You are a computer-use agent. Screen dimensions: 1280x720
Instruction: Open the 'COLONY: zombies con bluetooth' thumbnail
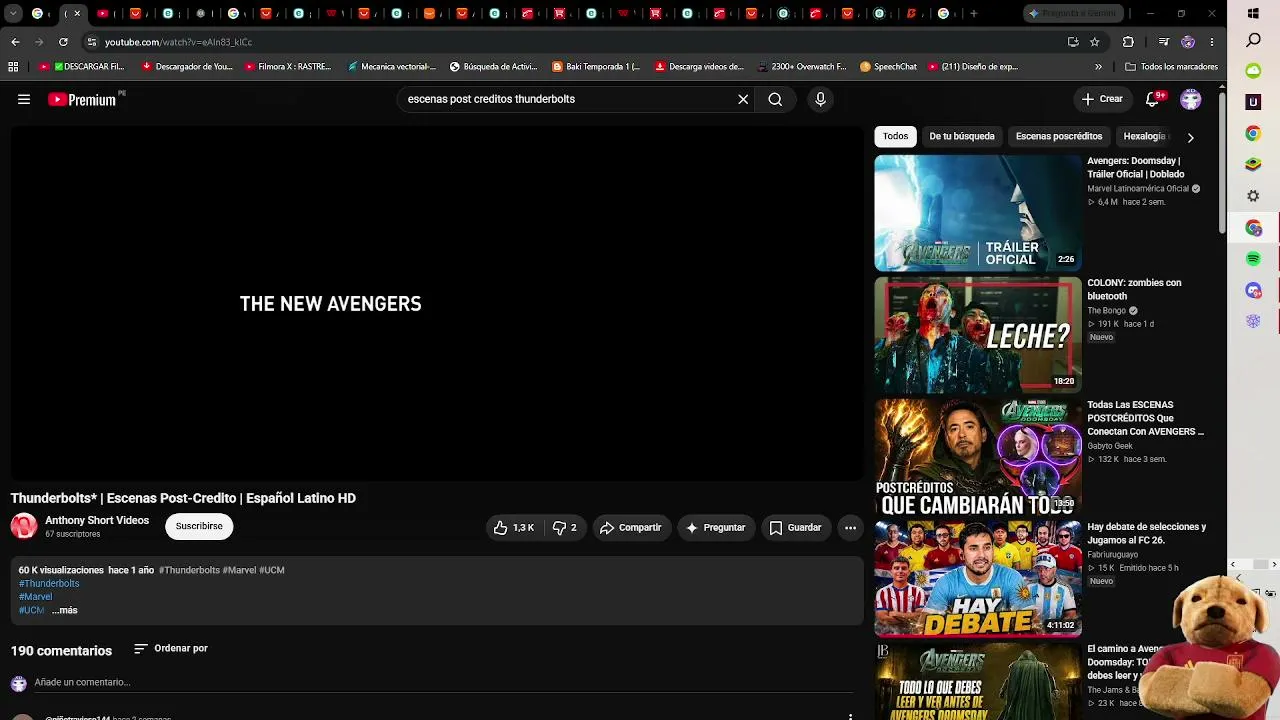click(978, 335)
